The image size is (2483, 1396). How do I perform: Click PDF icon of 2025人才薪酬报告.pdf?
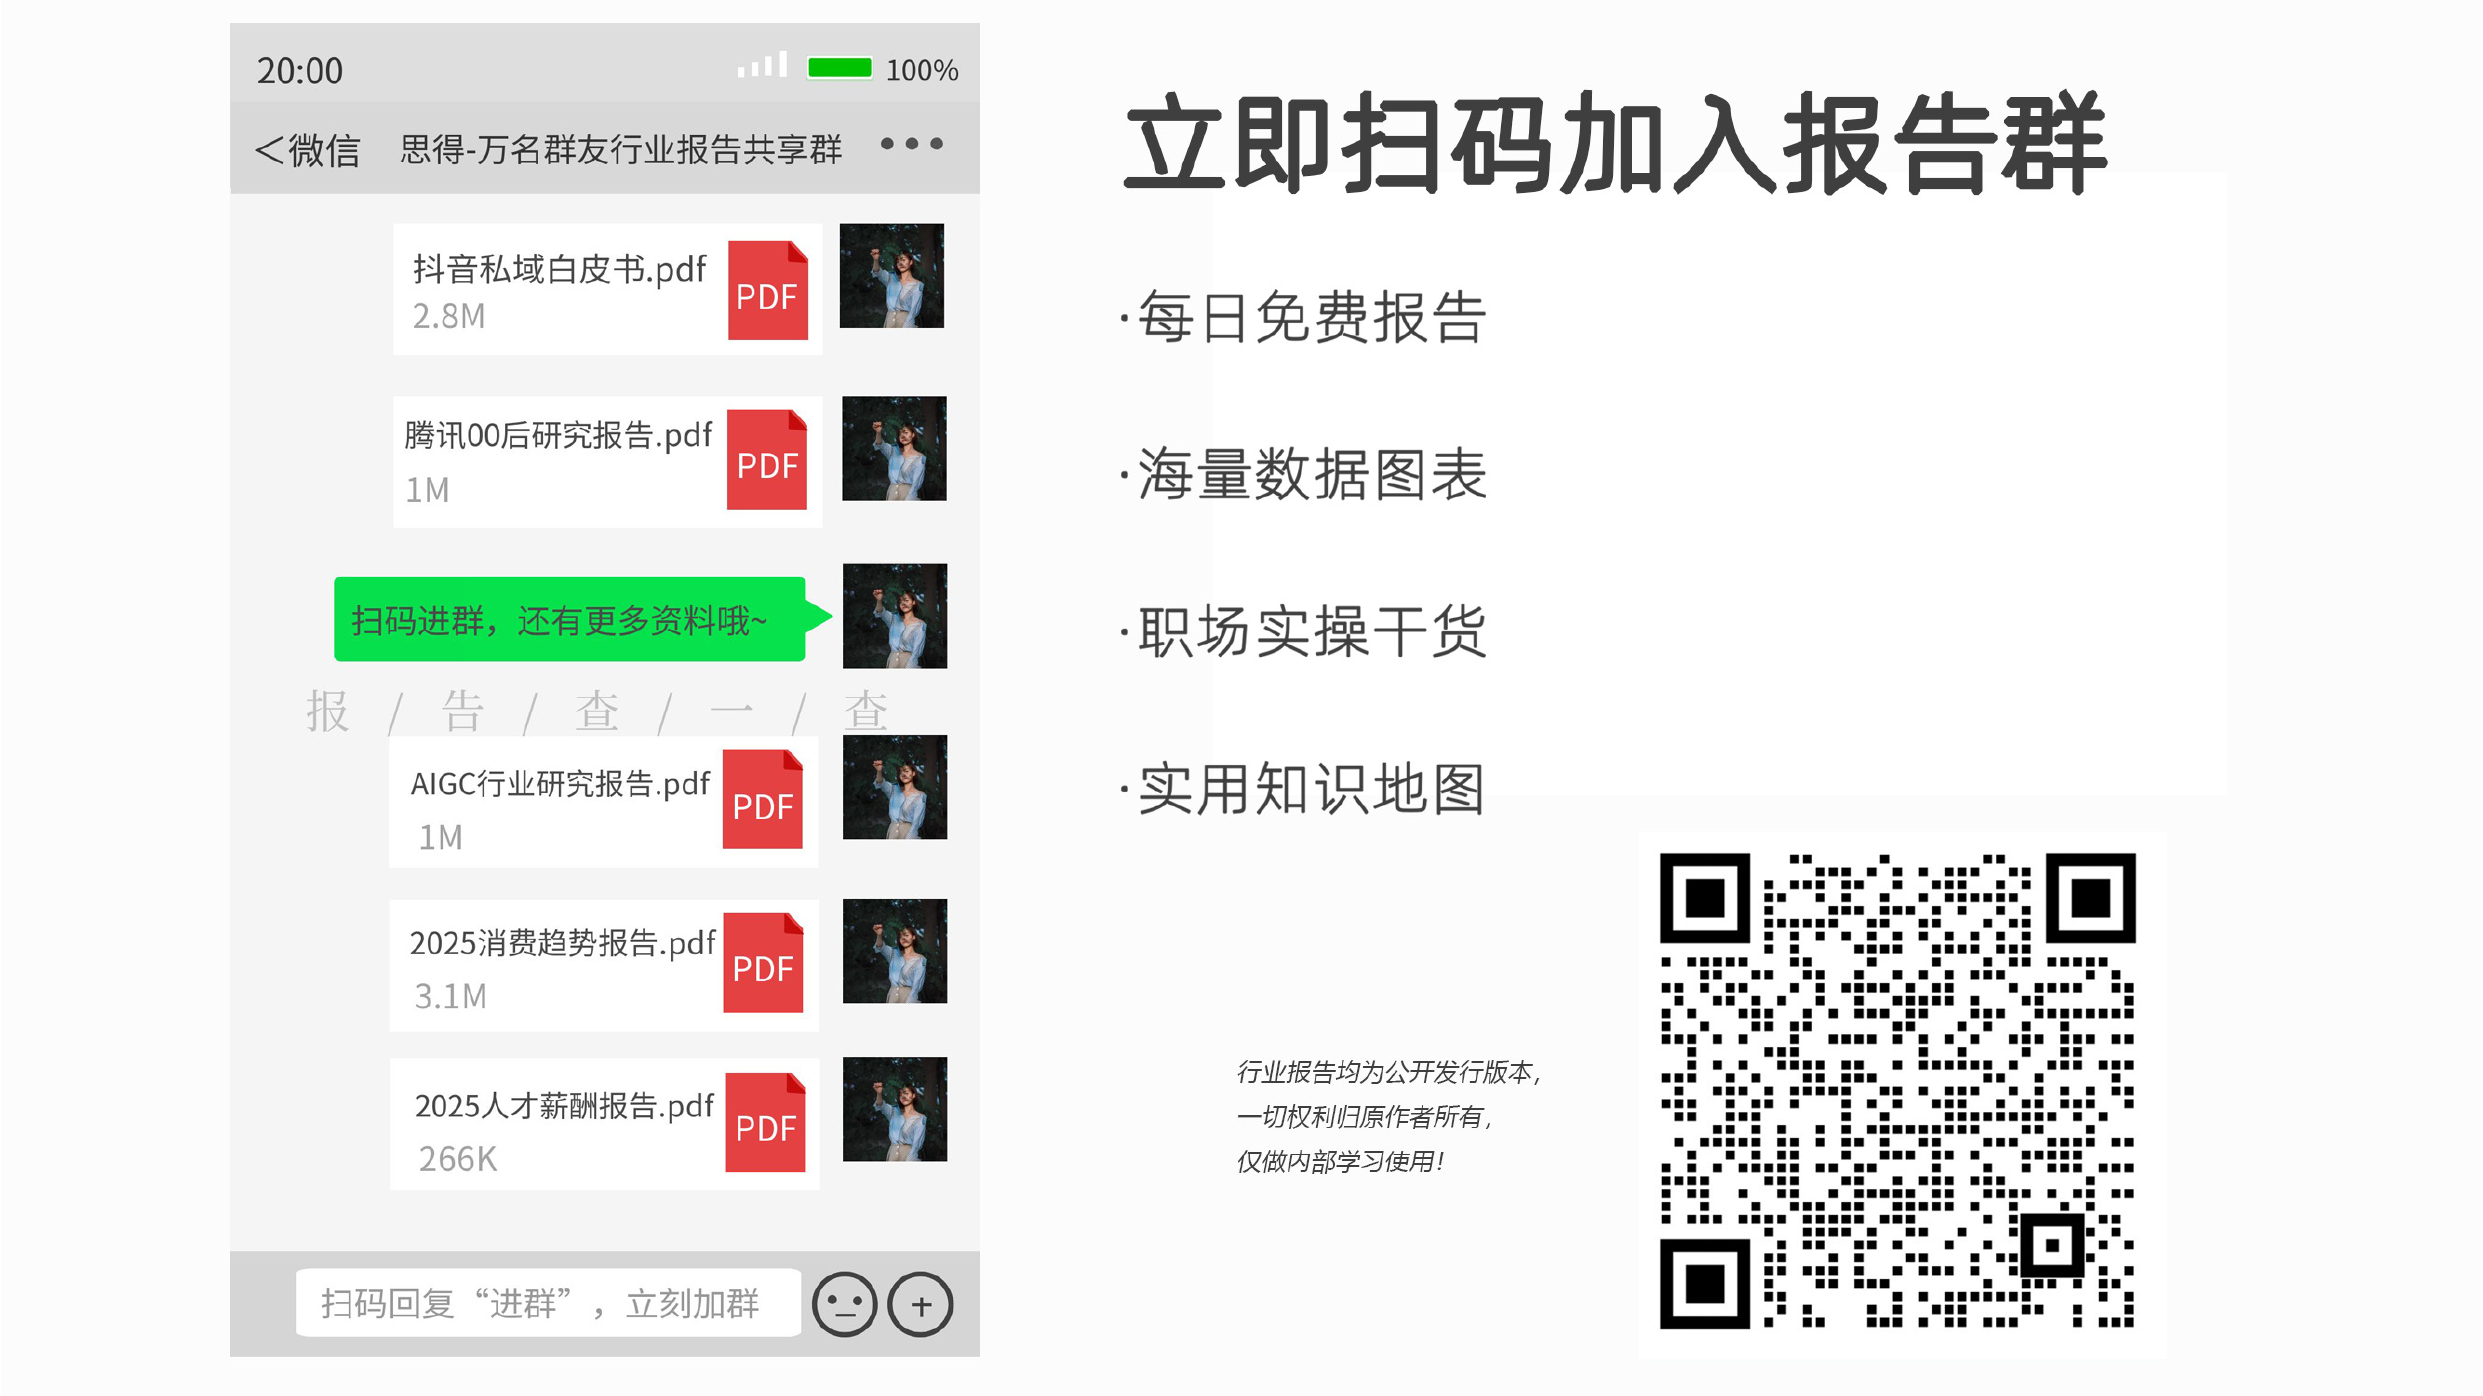pos(765,1122)
